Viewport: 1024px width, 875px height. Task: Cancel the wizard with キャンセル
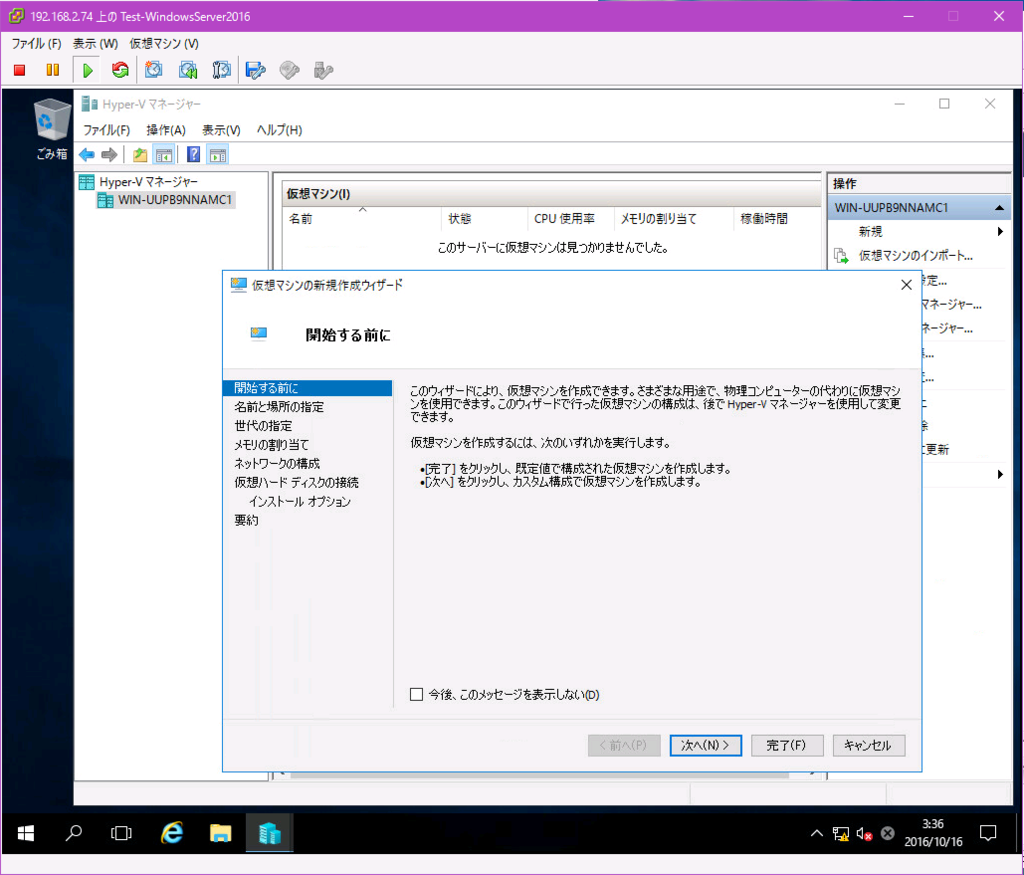pos(868,745)
